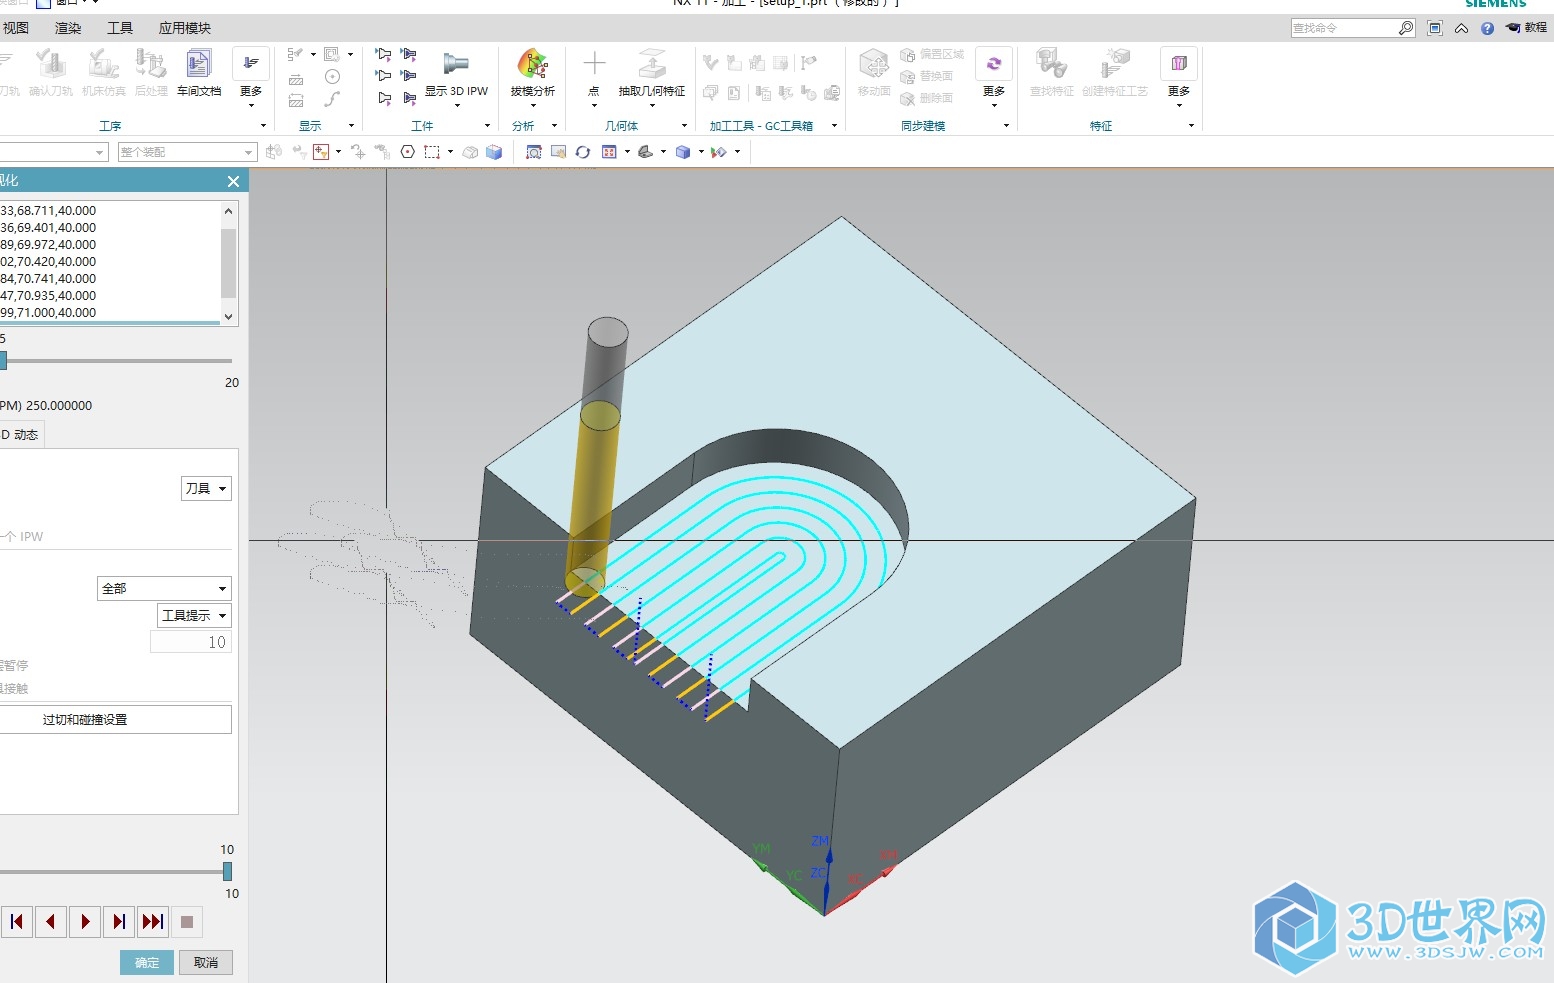Open the 刀具 display dropdown
The width and height of the screenshot is (1554, 983).
click(x=207, y=489)
